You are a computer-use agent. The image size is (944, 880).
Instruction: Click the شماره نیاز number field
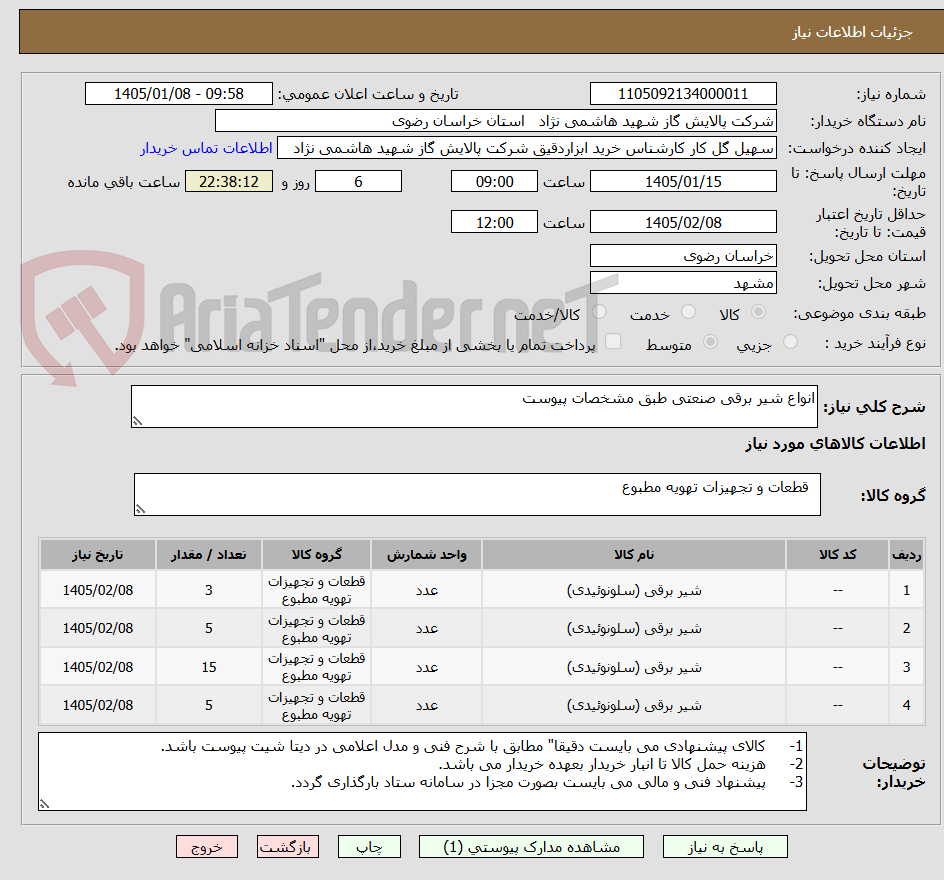683,94
